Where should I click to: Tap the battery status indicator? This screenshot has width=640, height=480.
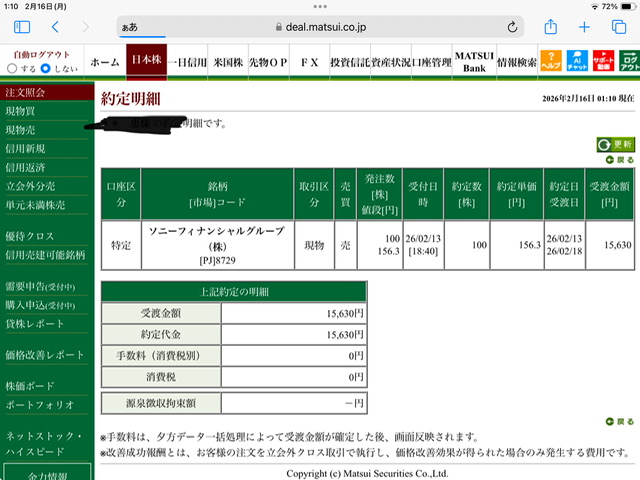point(628,7)
